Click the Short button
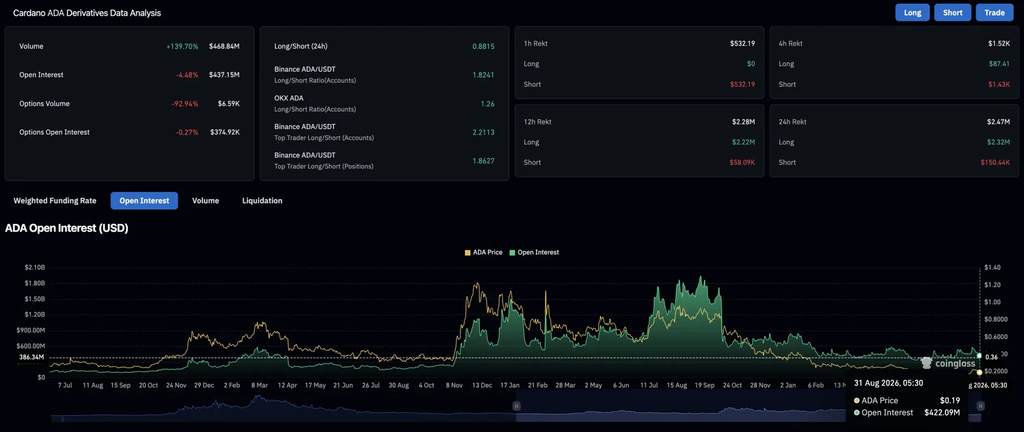Viewport: 1024px width, 432px height. 952,12
